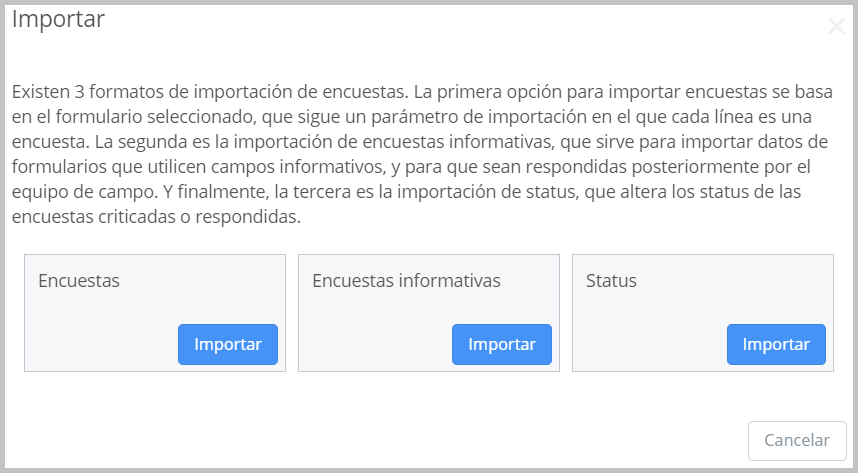Image resolution: width=858 pixels, height=473 pixels.
Task: Import using the Encuestas informativas option
Action: 502,344
